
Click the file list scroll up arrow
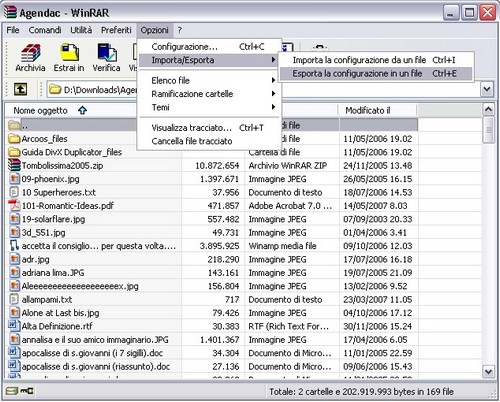[x=488, y=109]
